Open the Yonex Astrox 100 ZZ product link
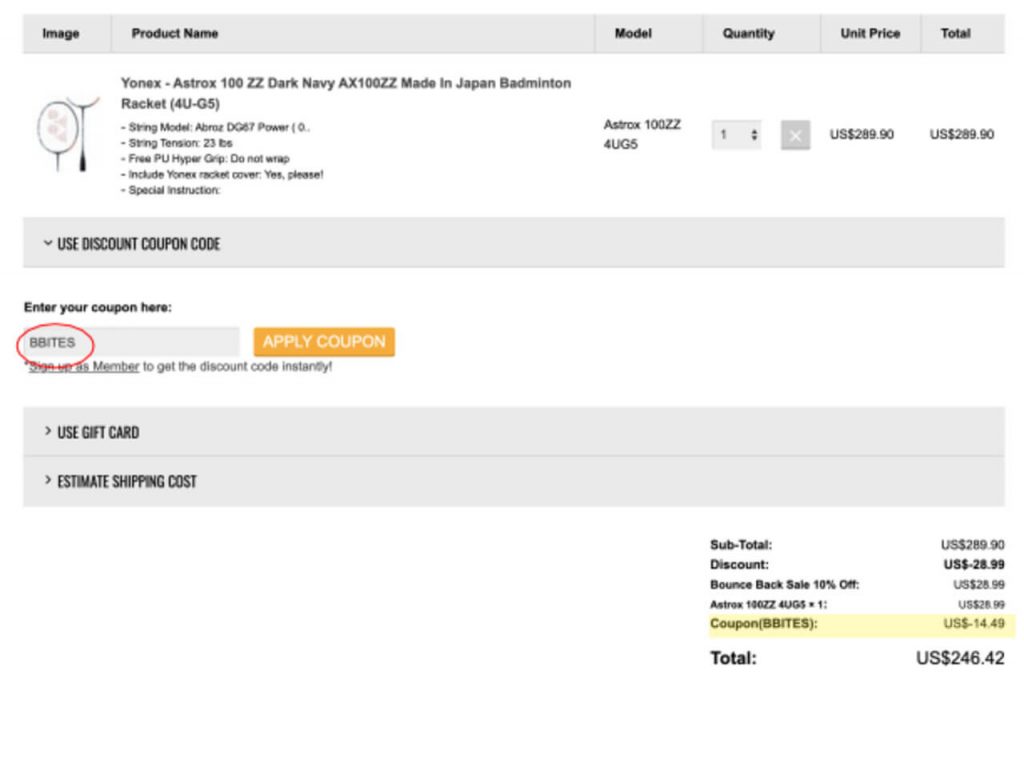The image size is (1024, 783). tap(345, 93)
